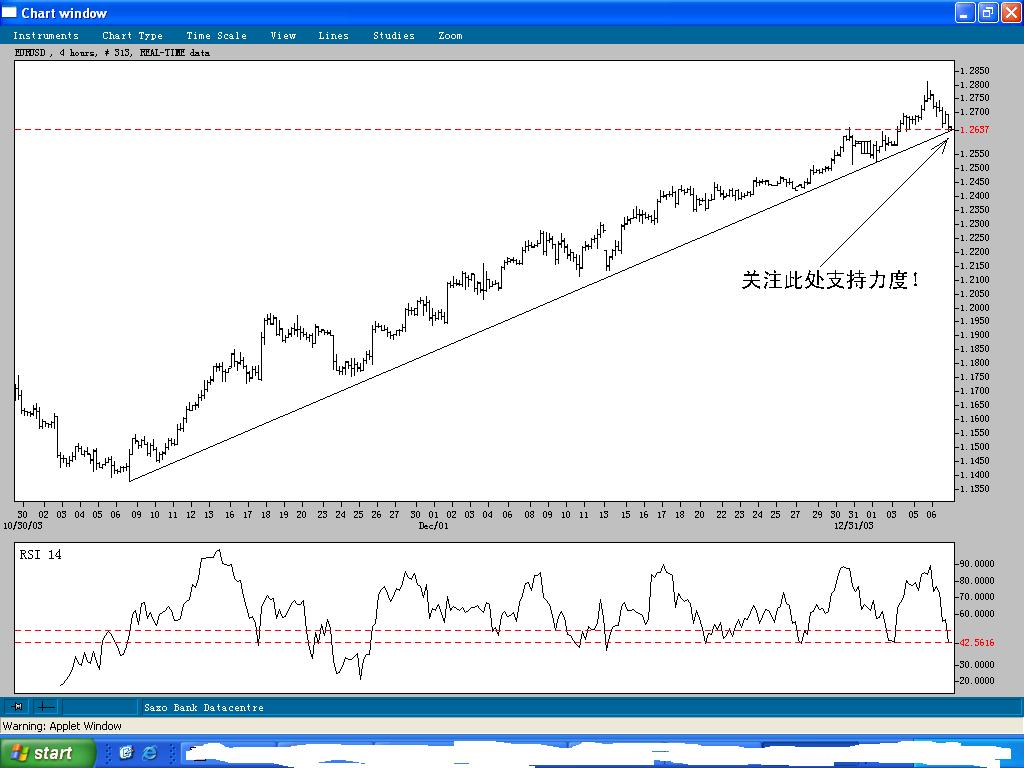Open the Zoom menu

(450, 36)
